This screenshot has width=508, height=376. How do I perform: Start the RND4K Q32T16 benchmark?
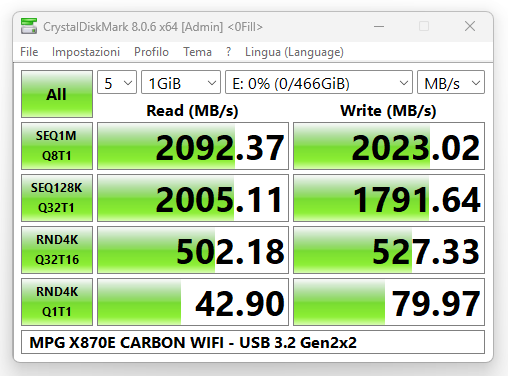pos(57,250)
